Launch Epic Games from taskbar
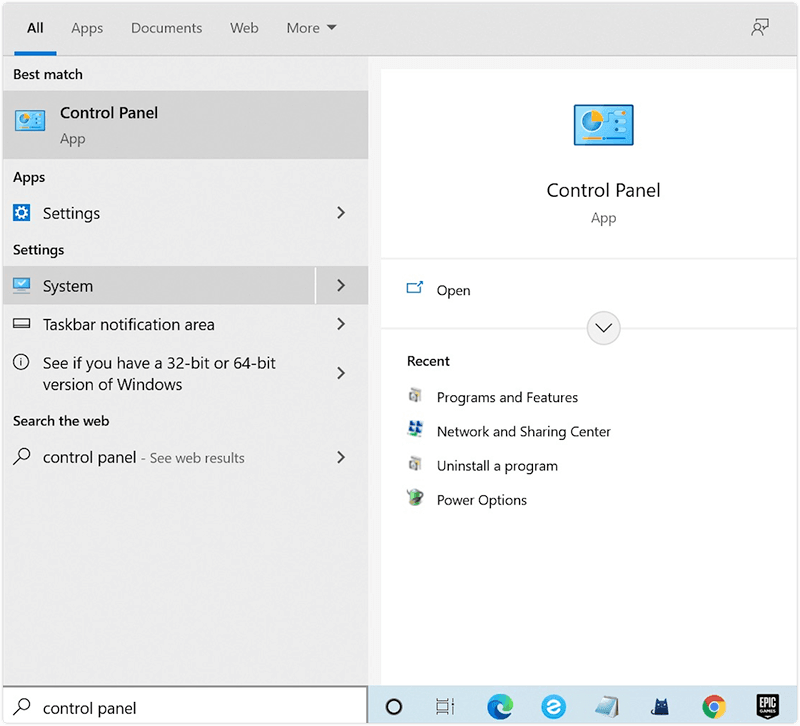 767,707
